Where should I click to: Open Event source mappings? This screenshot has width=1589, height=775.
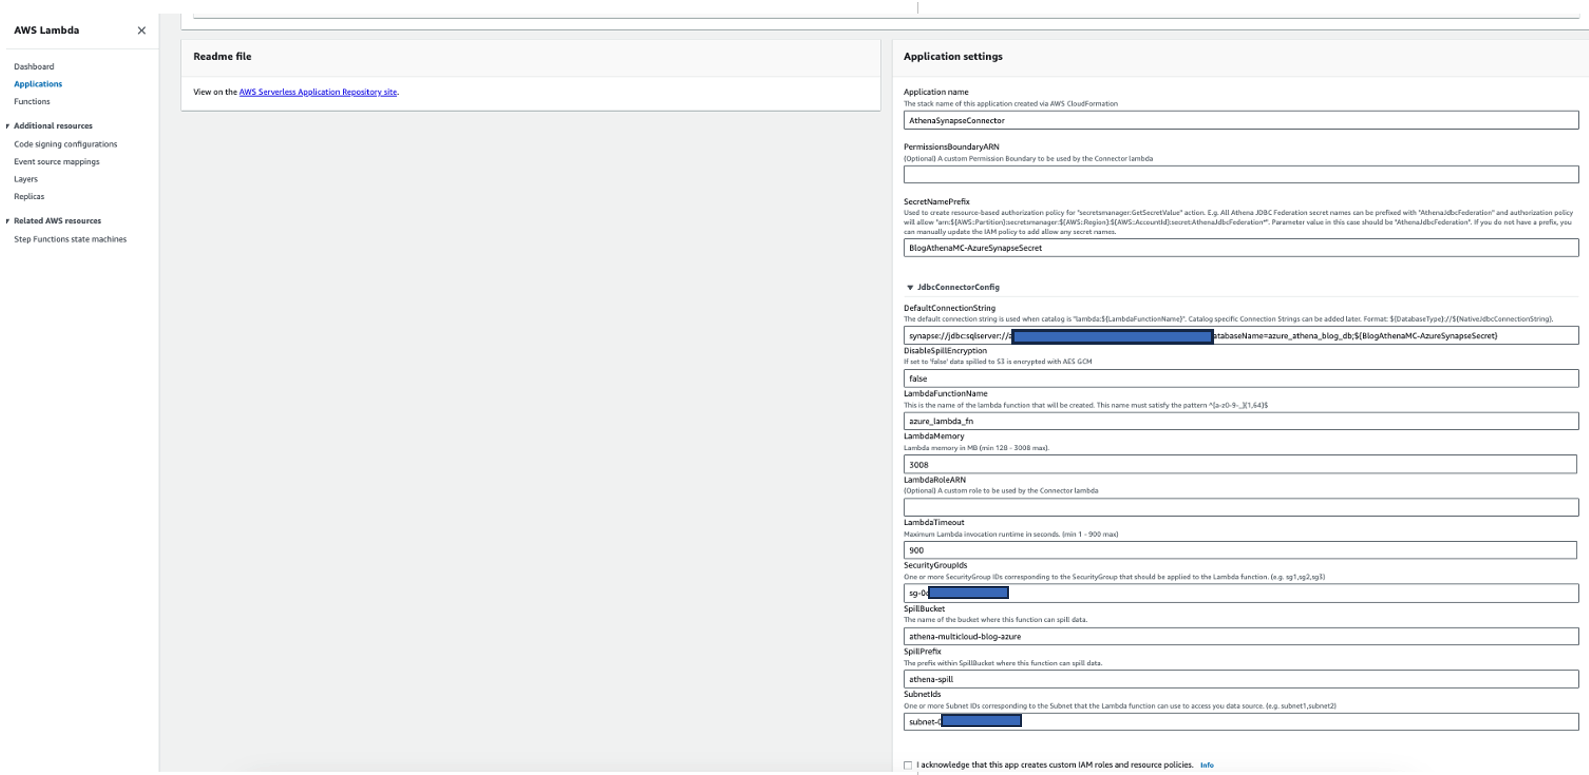click(57, 162)
